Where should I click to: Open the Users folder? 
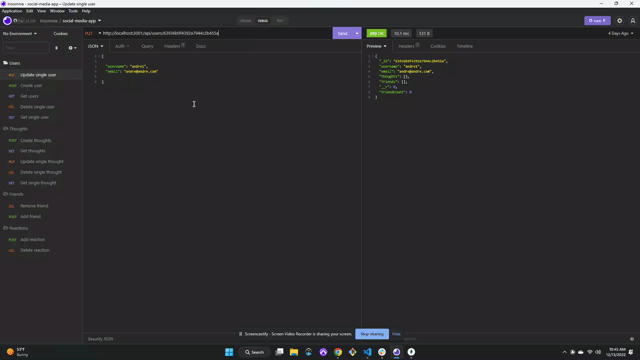pos(11,63)
